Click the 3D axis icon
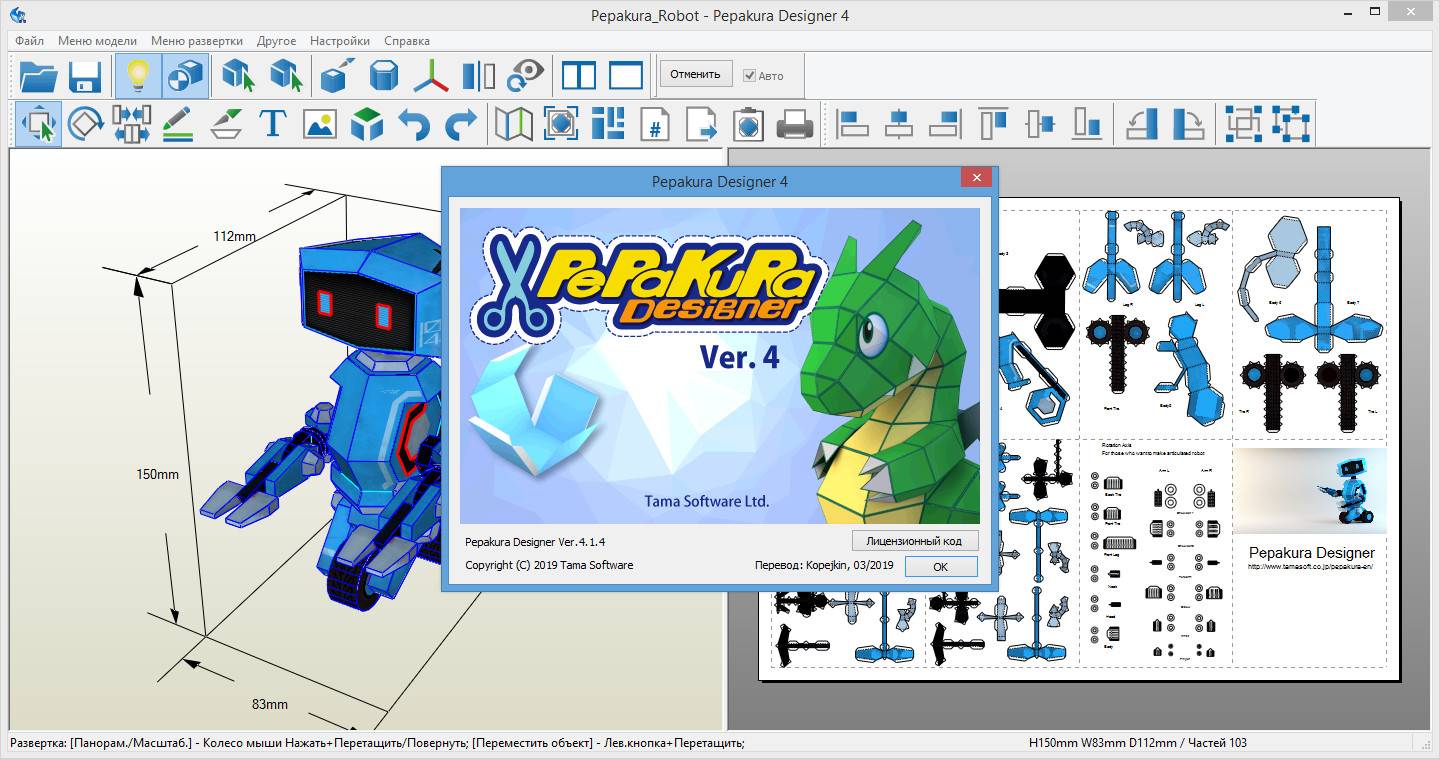 tap(432, 76)
